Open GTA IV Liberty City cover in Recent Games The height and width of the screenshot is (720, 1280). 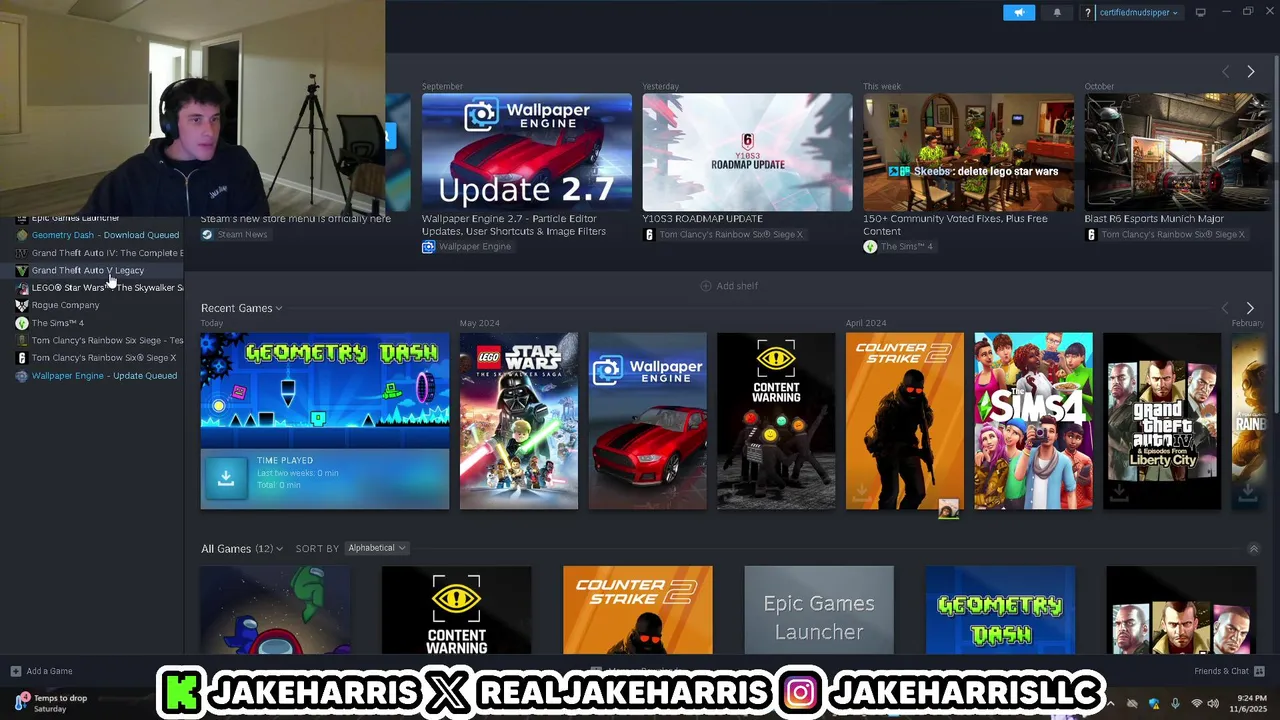click(x=1162, y=421)
